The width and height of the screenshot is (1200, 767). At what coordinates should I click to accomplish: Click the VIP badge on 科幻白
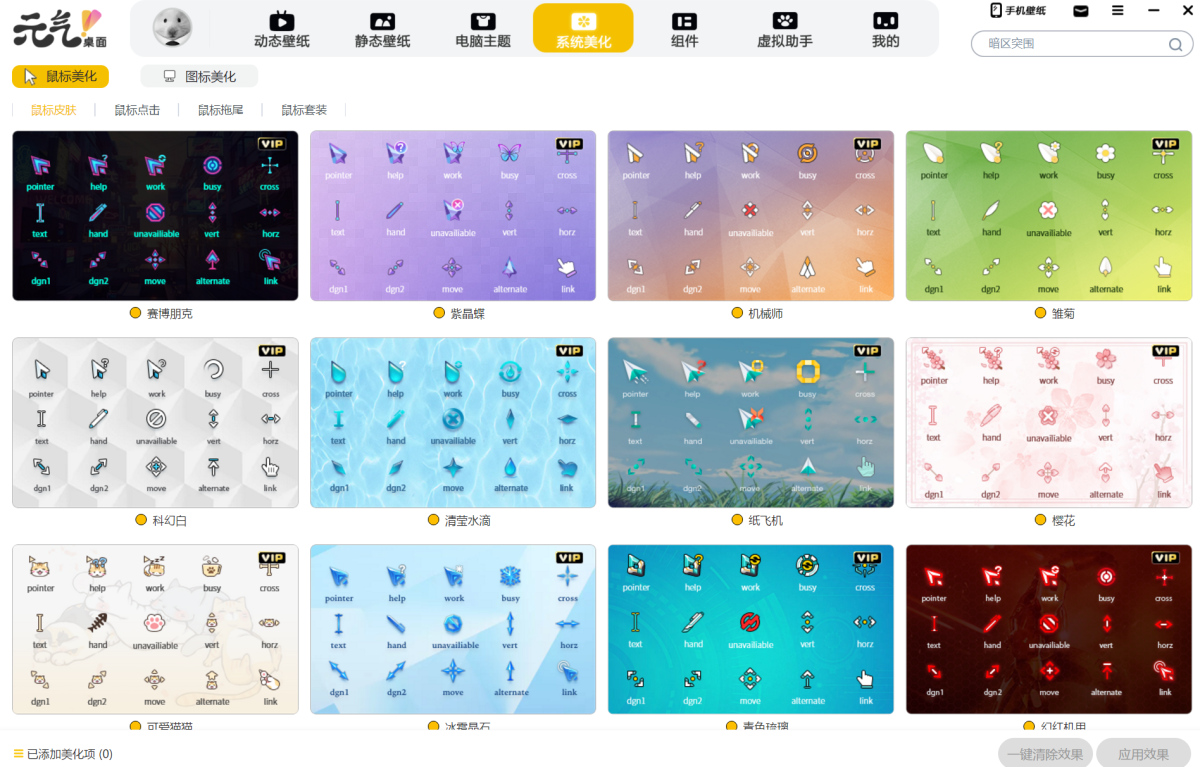(x=271, y=351)
